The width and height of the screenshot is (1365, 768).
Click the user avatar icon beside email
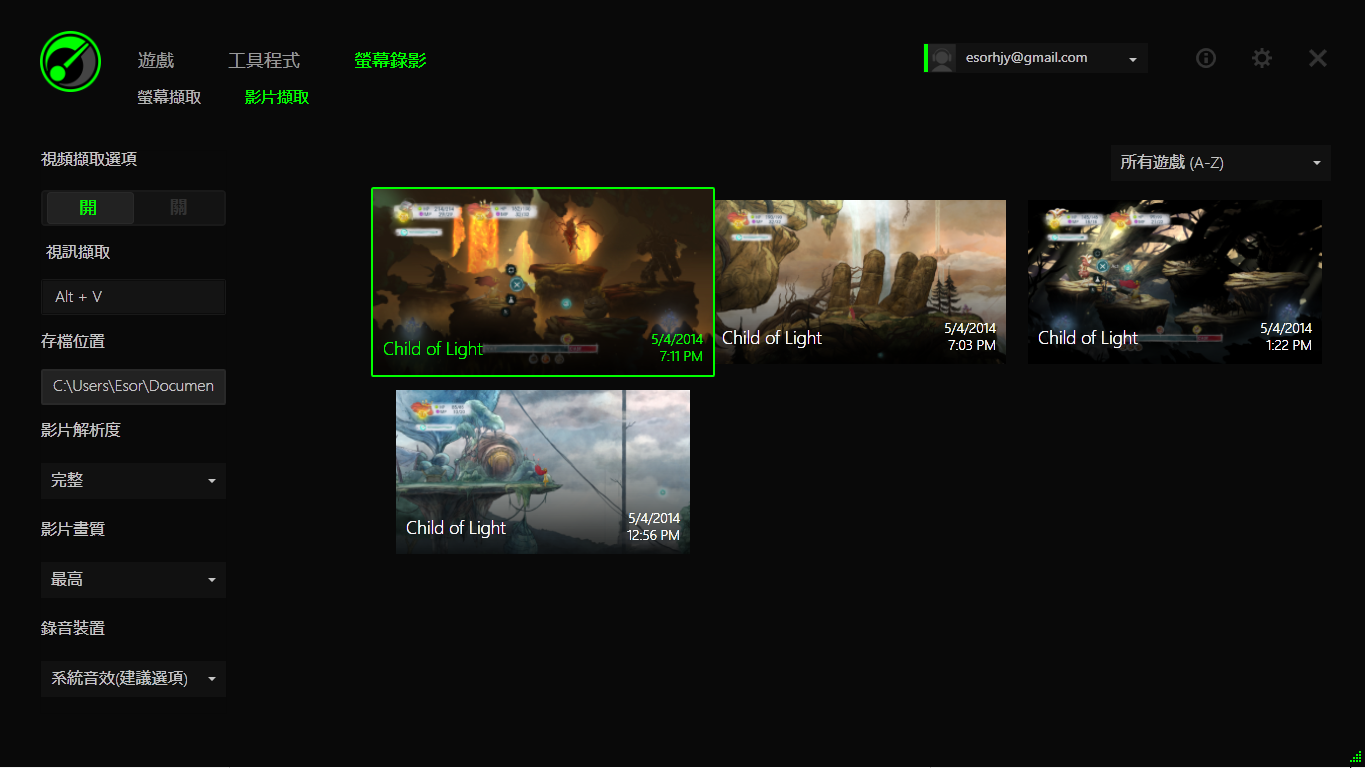click(x=942, y=58)
